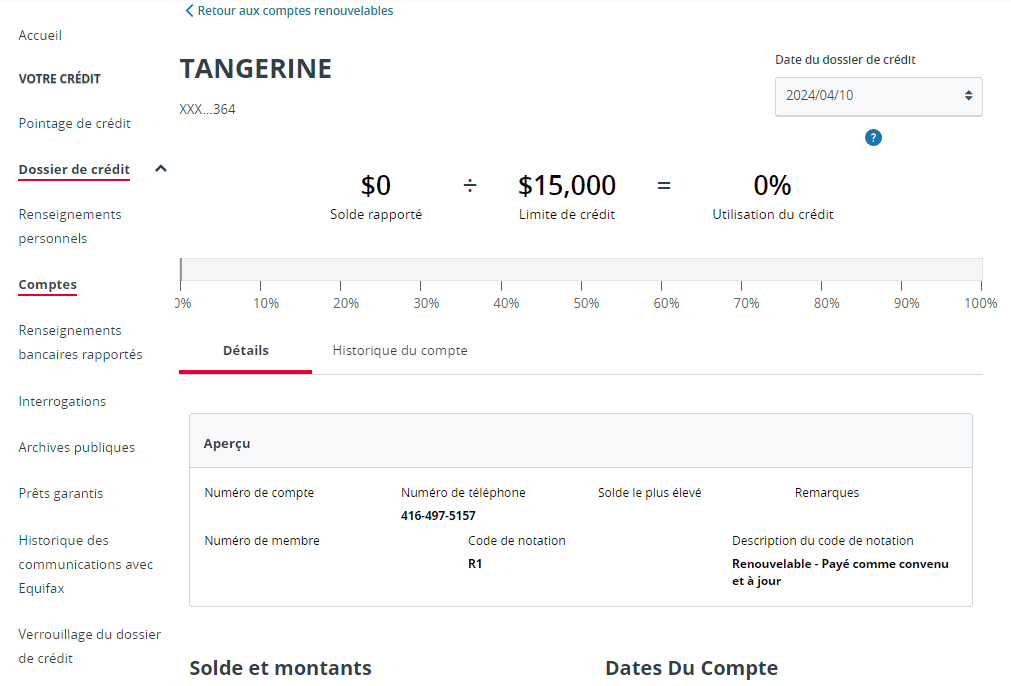Viewport: 1011px width, 686px height.
Task: Click Retour aux comptes renouvelables link
Action: pos(297,10)
